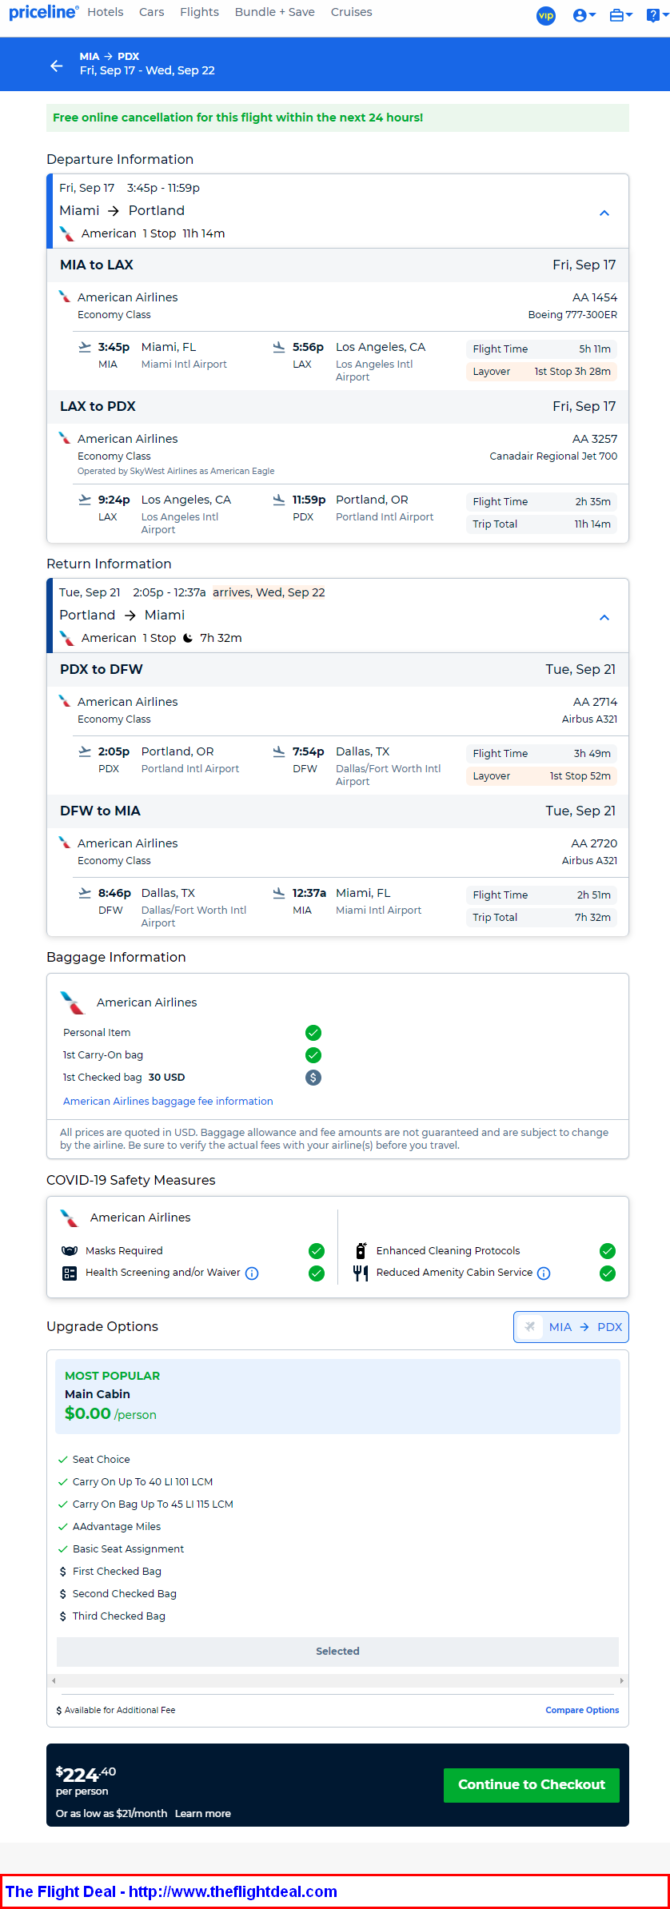The height and width of the screenshot is (1909, 670).
Task: Collapse the Portland to Miami return details
Action: click(604, 618)
